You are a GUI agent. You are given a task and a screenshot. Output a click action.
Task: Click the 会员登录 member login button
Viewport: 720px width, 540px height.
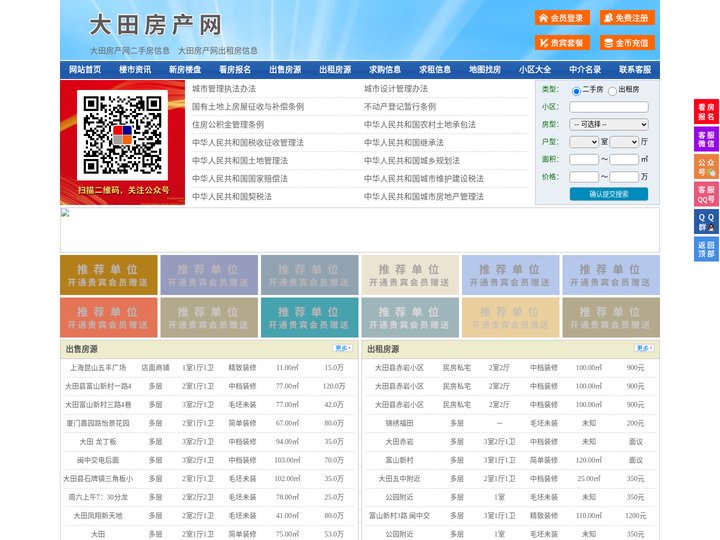562,18
